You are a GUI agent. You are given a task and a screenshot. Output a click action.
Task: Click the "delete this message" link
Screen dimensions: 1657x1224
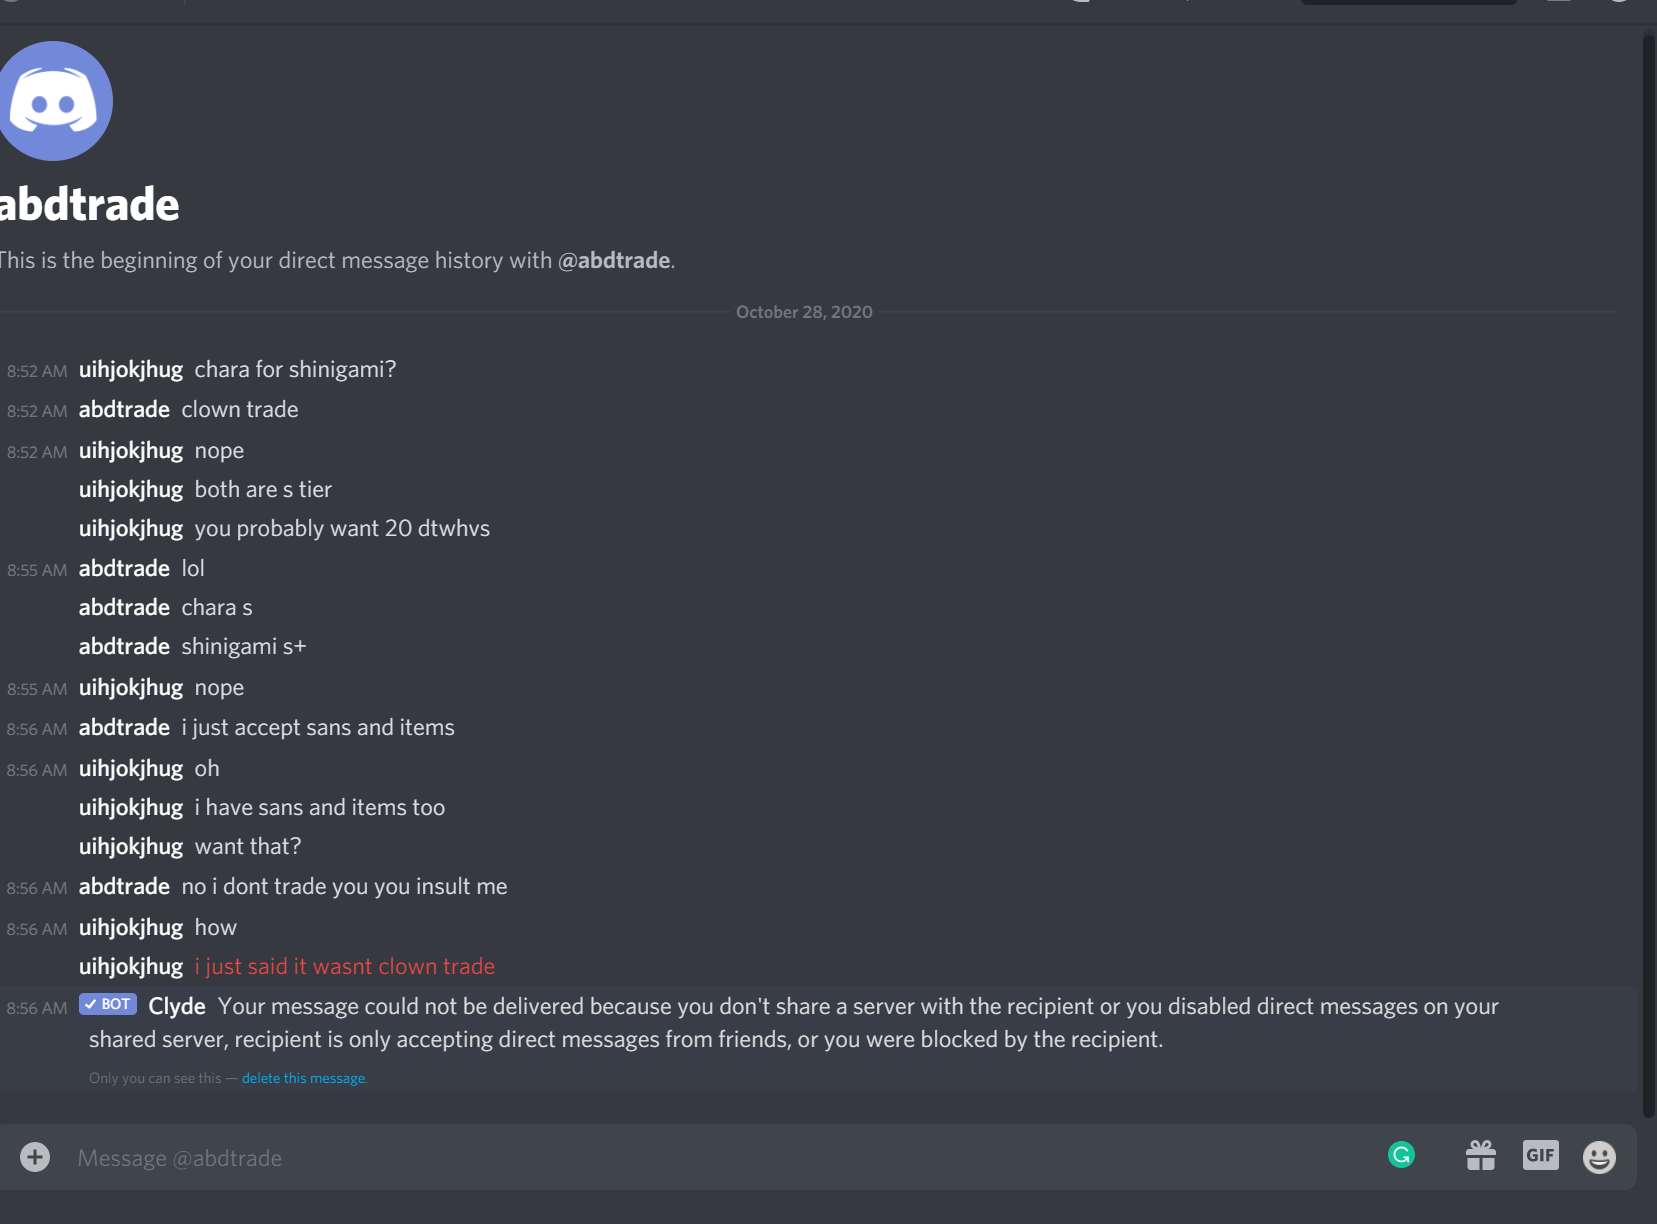pos(303,1078)
